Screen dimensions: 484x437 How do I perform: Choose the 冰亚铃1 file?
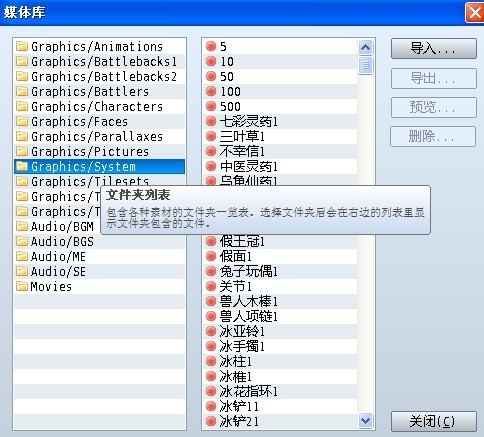coord(280,331)
